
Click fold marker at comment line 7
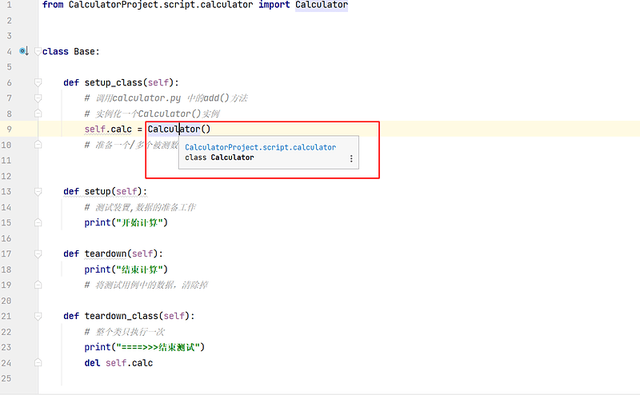(x=38, y=98)
